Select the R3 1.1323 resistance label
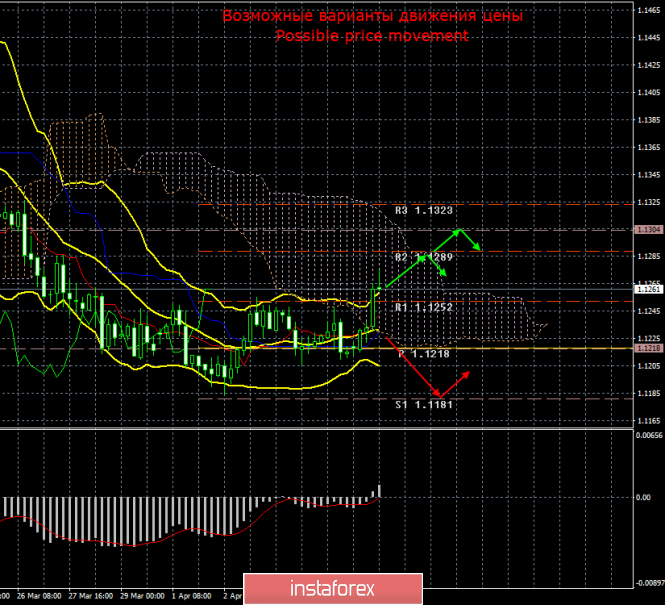This screenshot has width=665, height=605. coord(424,211)
